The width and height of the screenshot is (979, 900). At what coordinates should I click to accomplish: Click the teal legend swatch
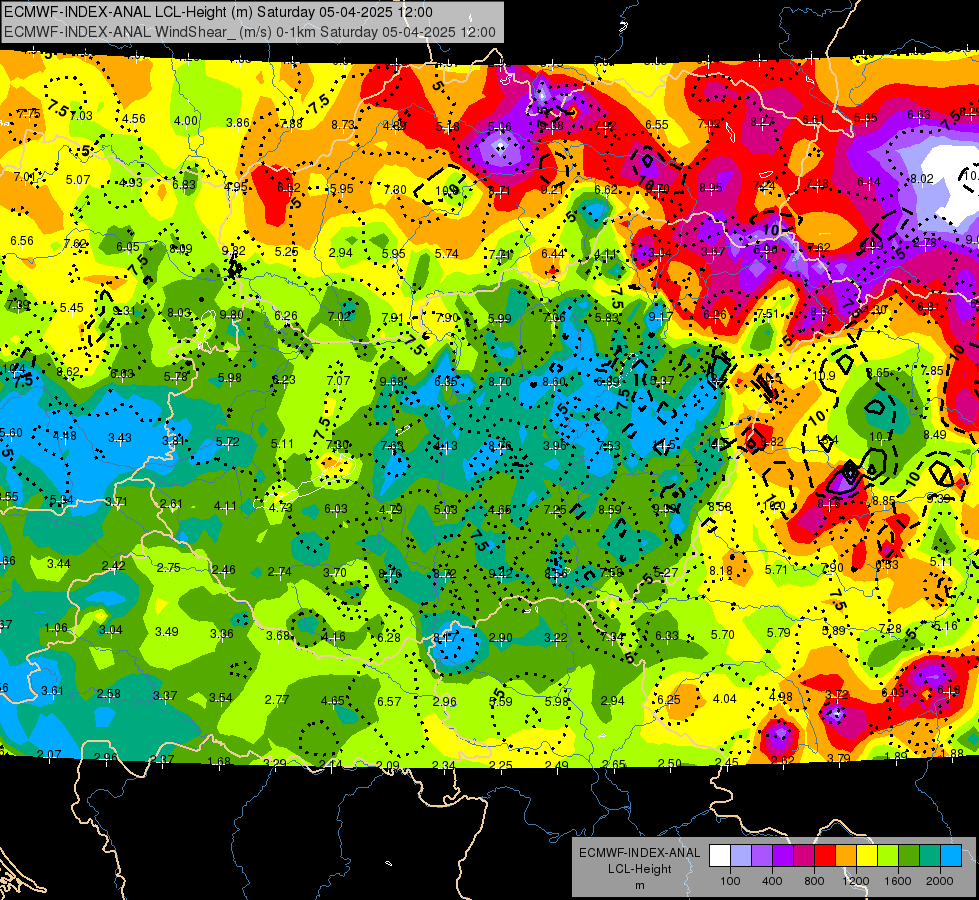pos(932,856)
